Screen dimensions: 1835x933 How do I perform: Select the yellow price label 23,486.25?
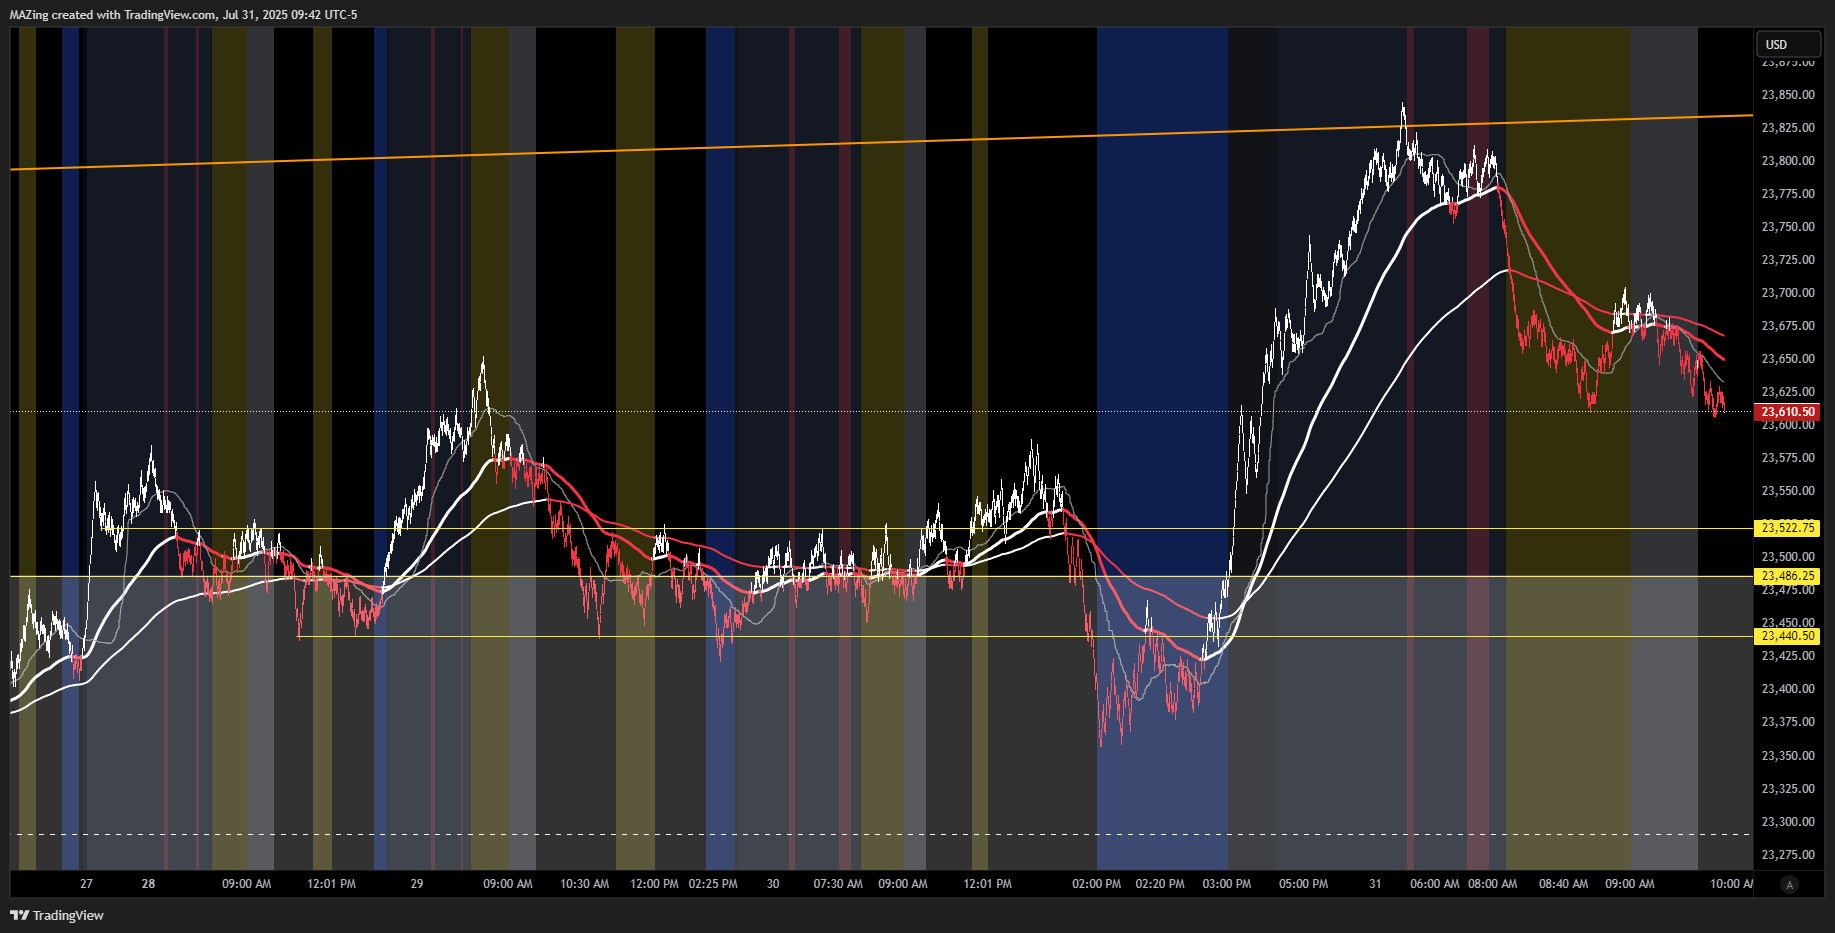pos(1787,576)
